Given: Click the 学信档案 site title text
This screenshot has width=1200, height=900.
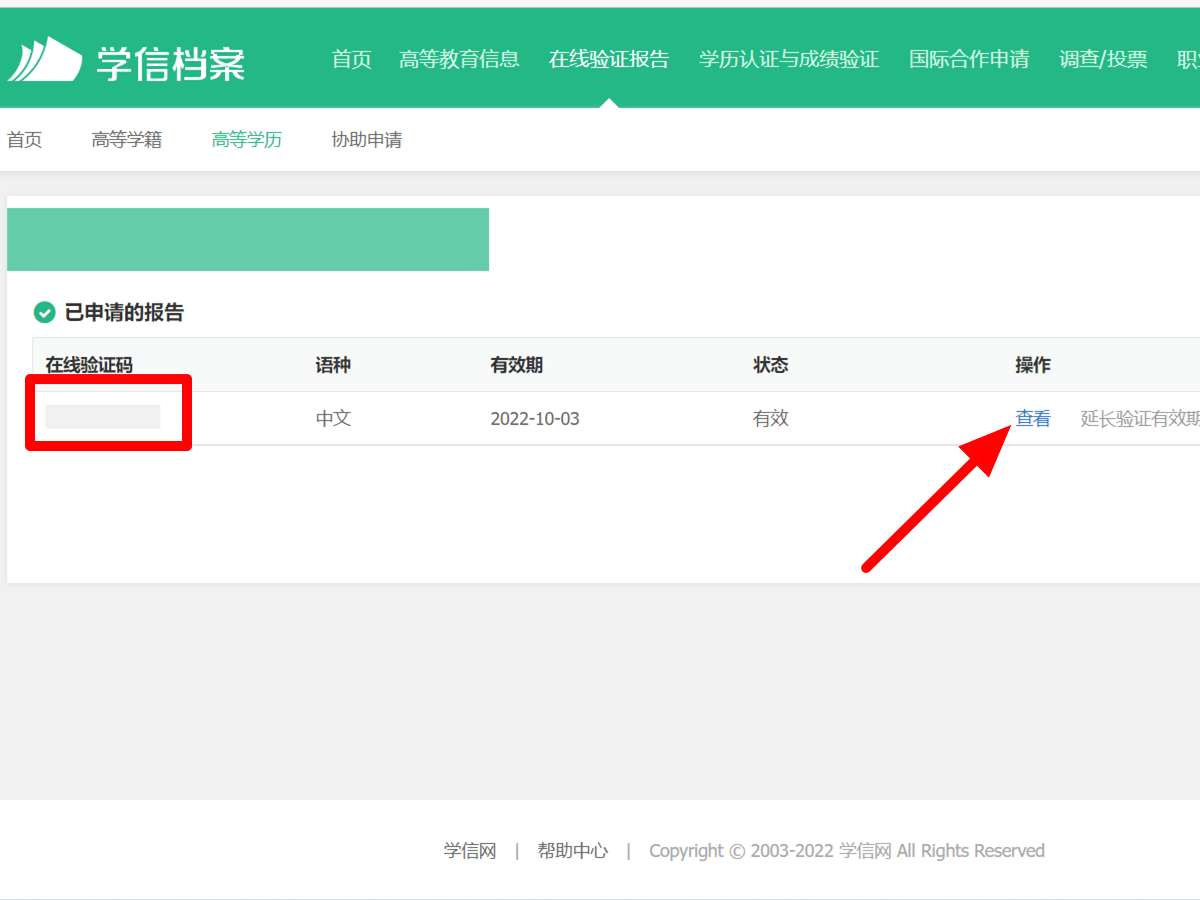Looking at the screenshot, I should pyautogui.click(x=171, y=62).
